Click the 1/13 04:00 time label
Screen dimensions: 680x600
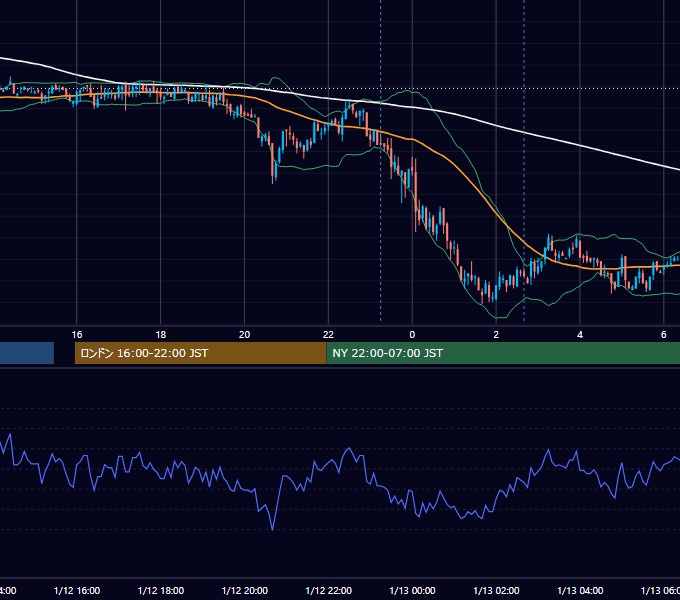click(580, 590)
